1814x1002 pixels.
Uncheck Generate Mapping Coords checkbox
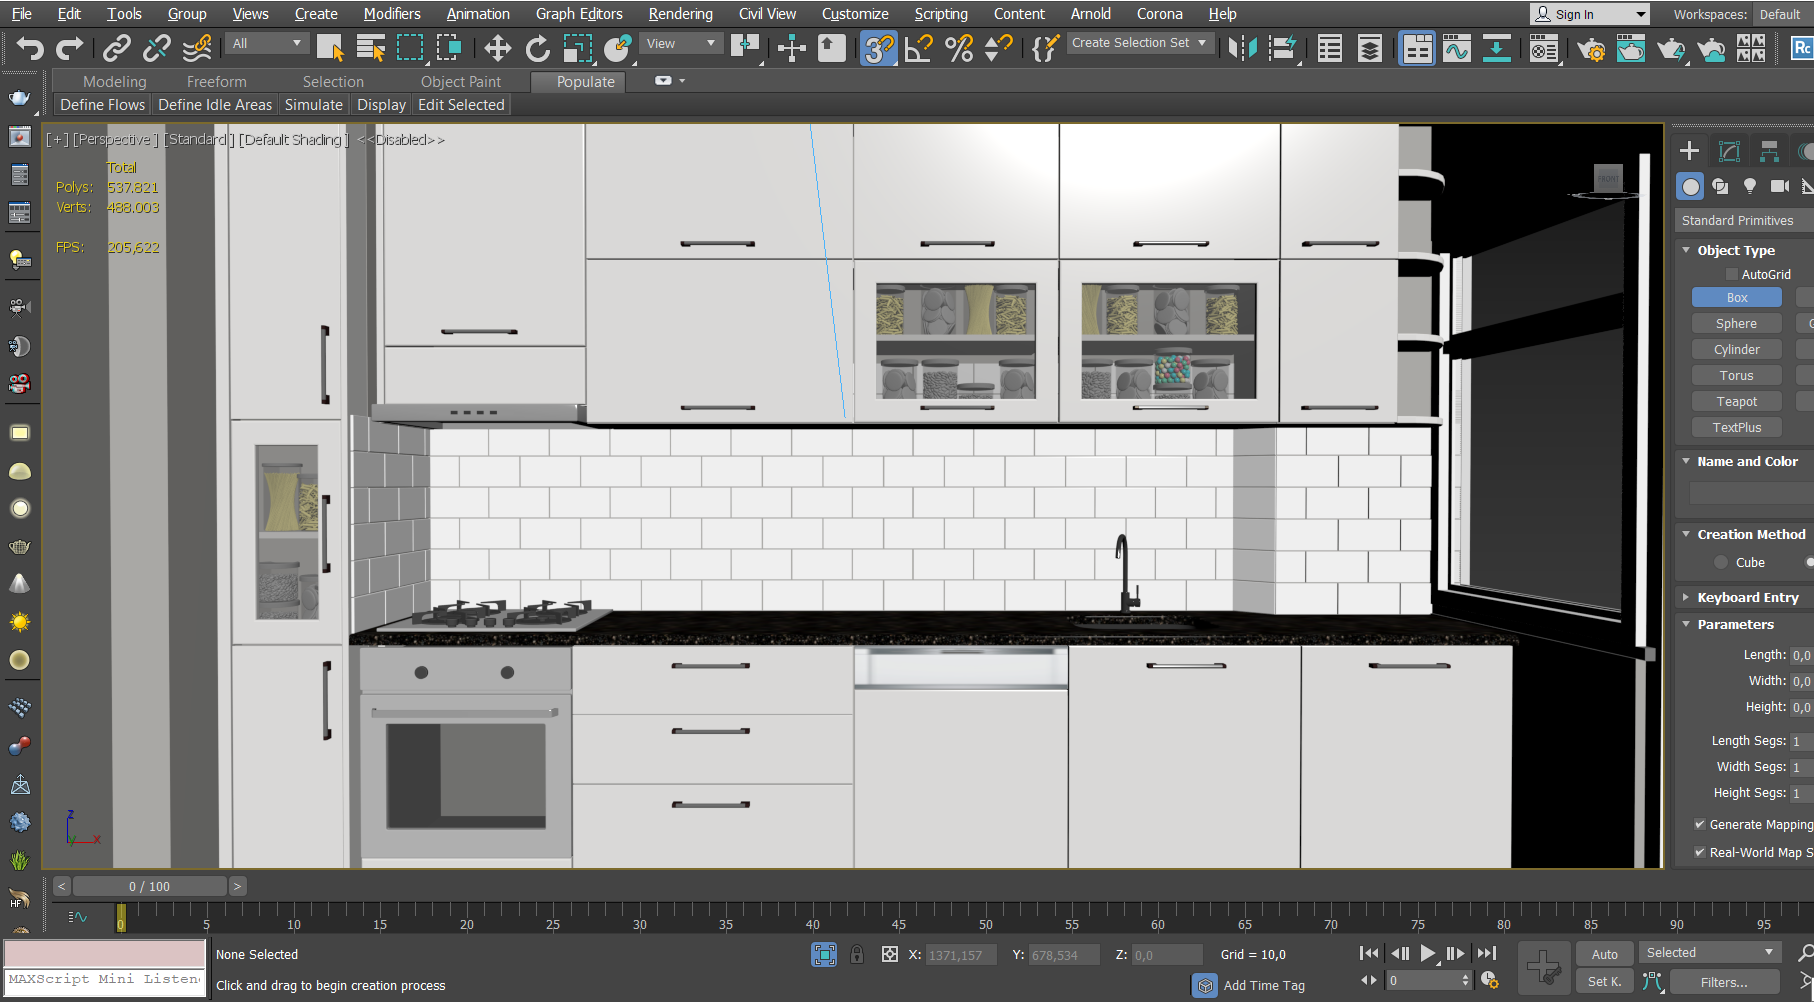[1700, 825]
